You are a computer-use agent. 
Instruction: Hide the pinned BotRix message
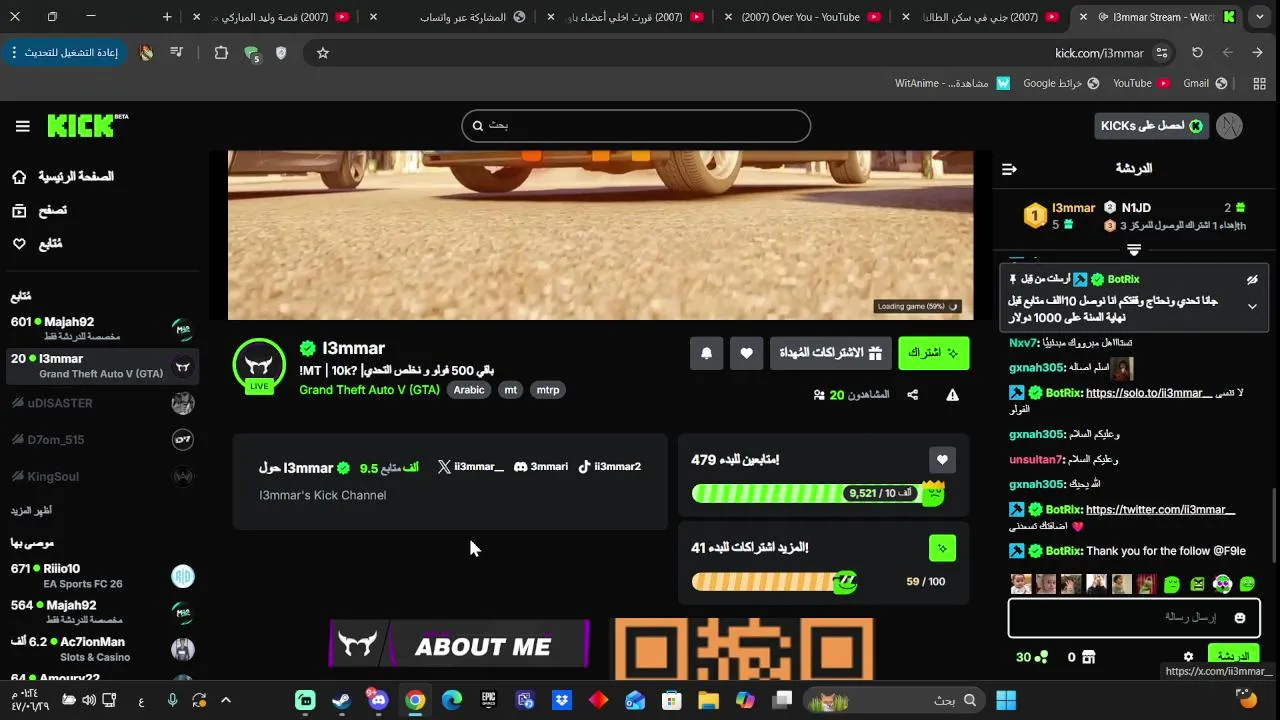point(1252,280)
